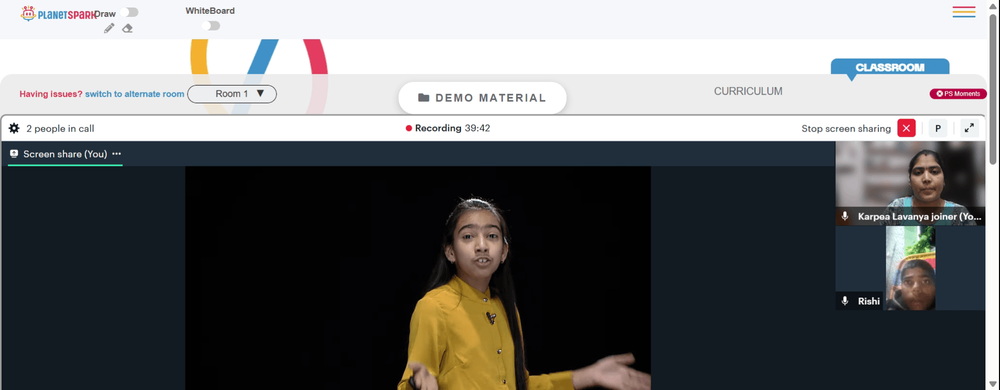Image resolution: width=1000 pixels, height=390 pixels.
Task: Select Karpea Lavanya video tile
Action: pos(911,184)
